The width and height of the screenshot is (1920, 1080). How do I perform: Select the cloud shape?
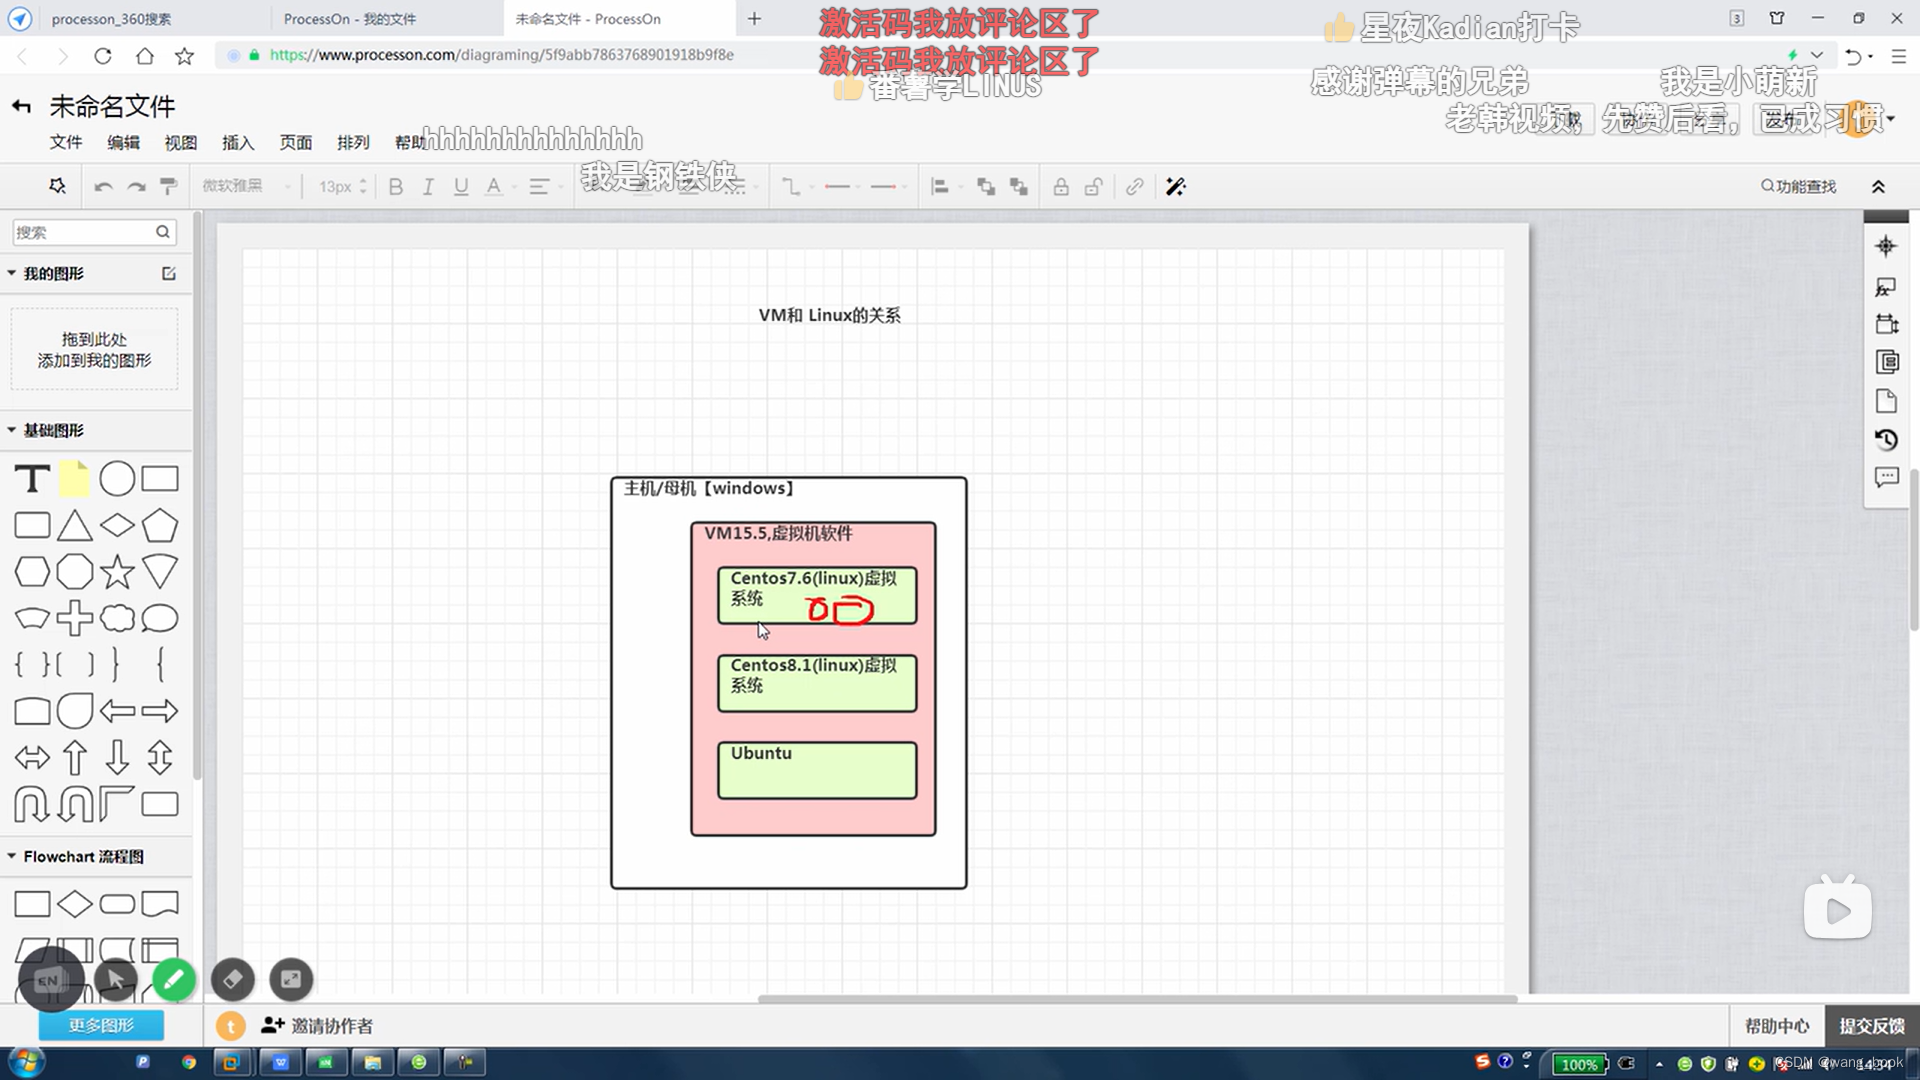coord(117,618)
